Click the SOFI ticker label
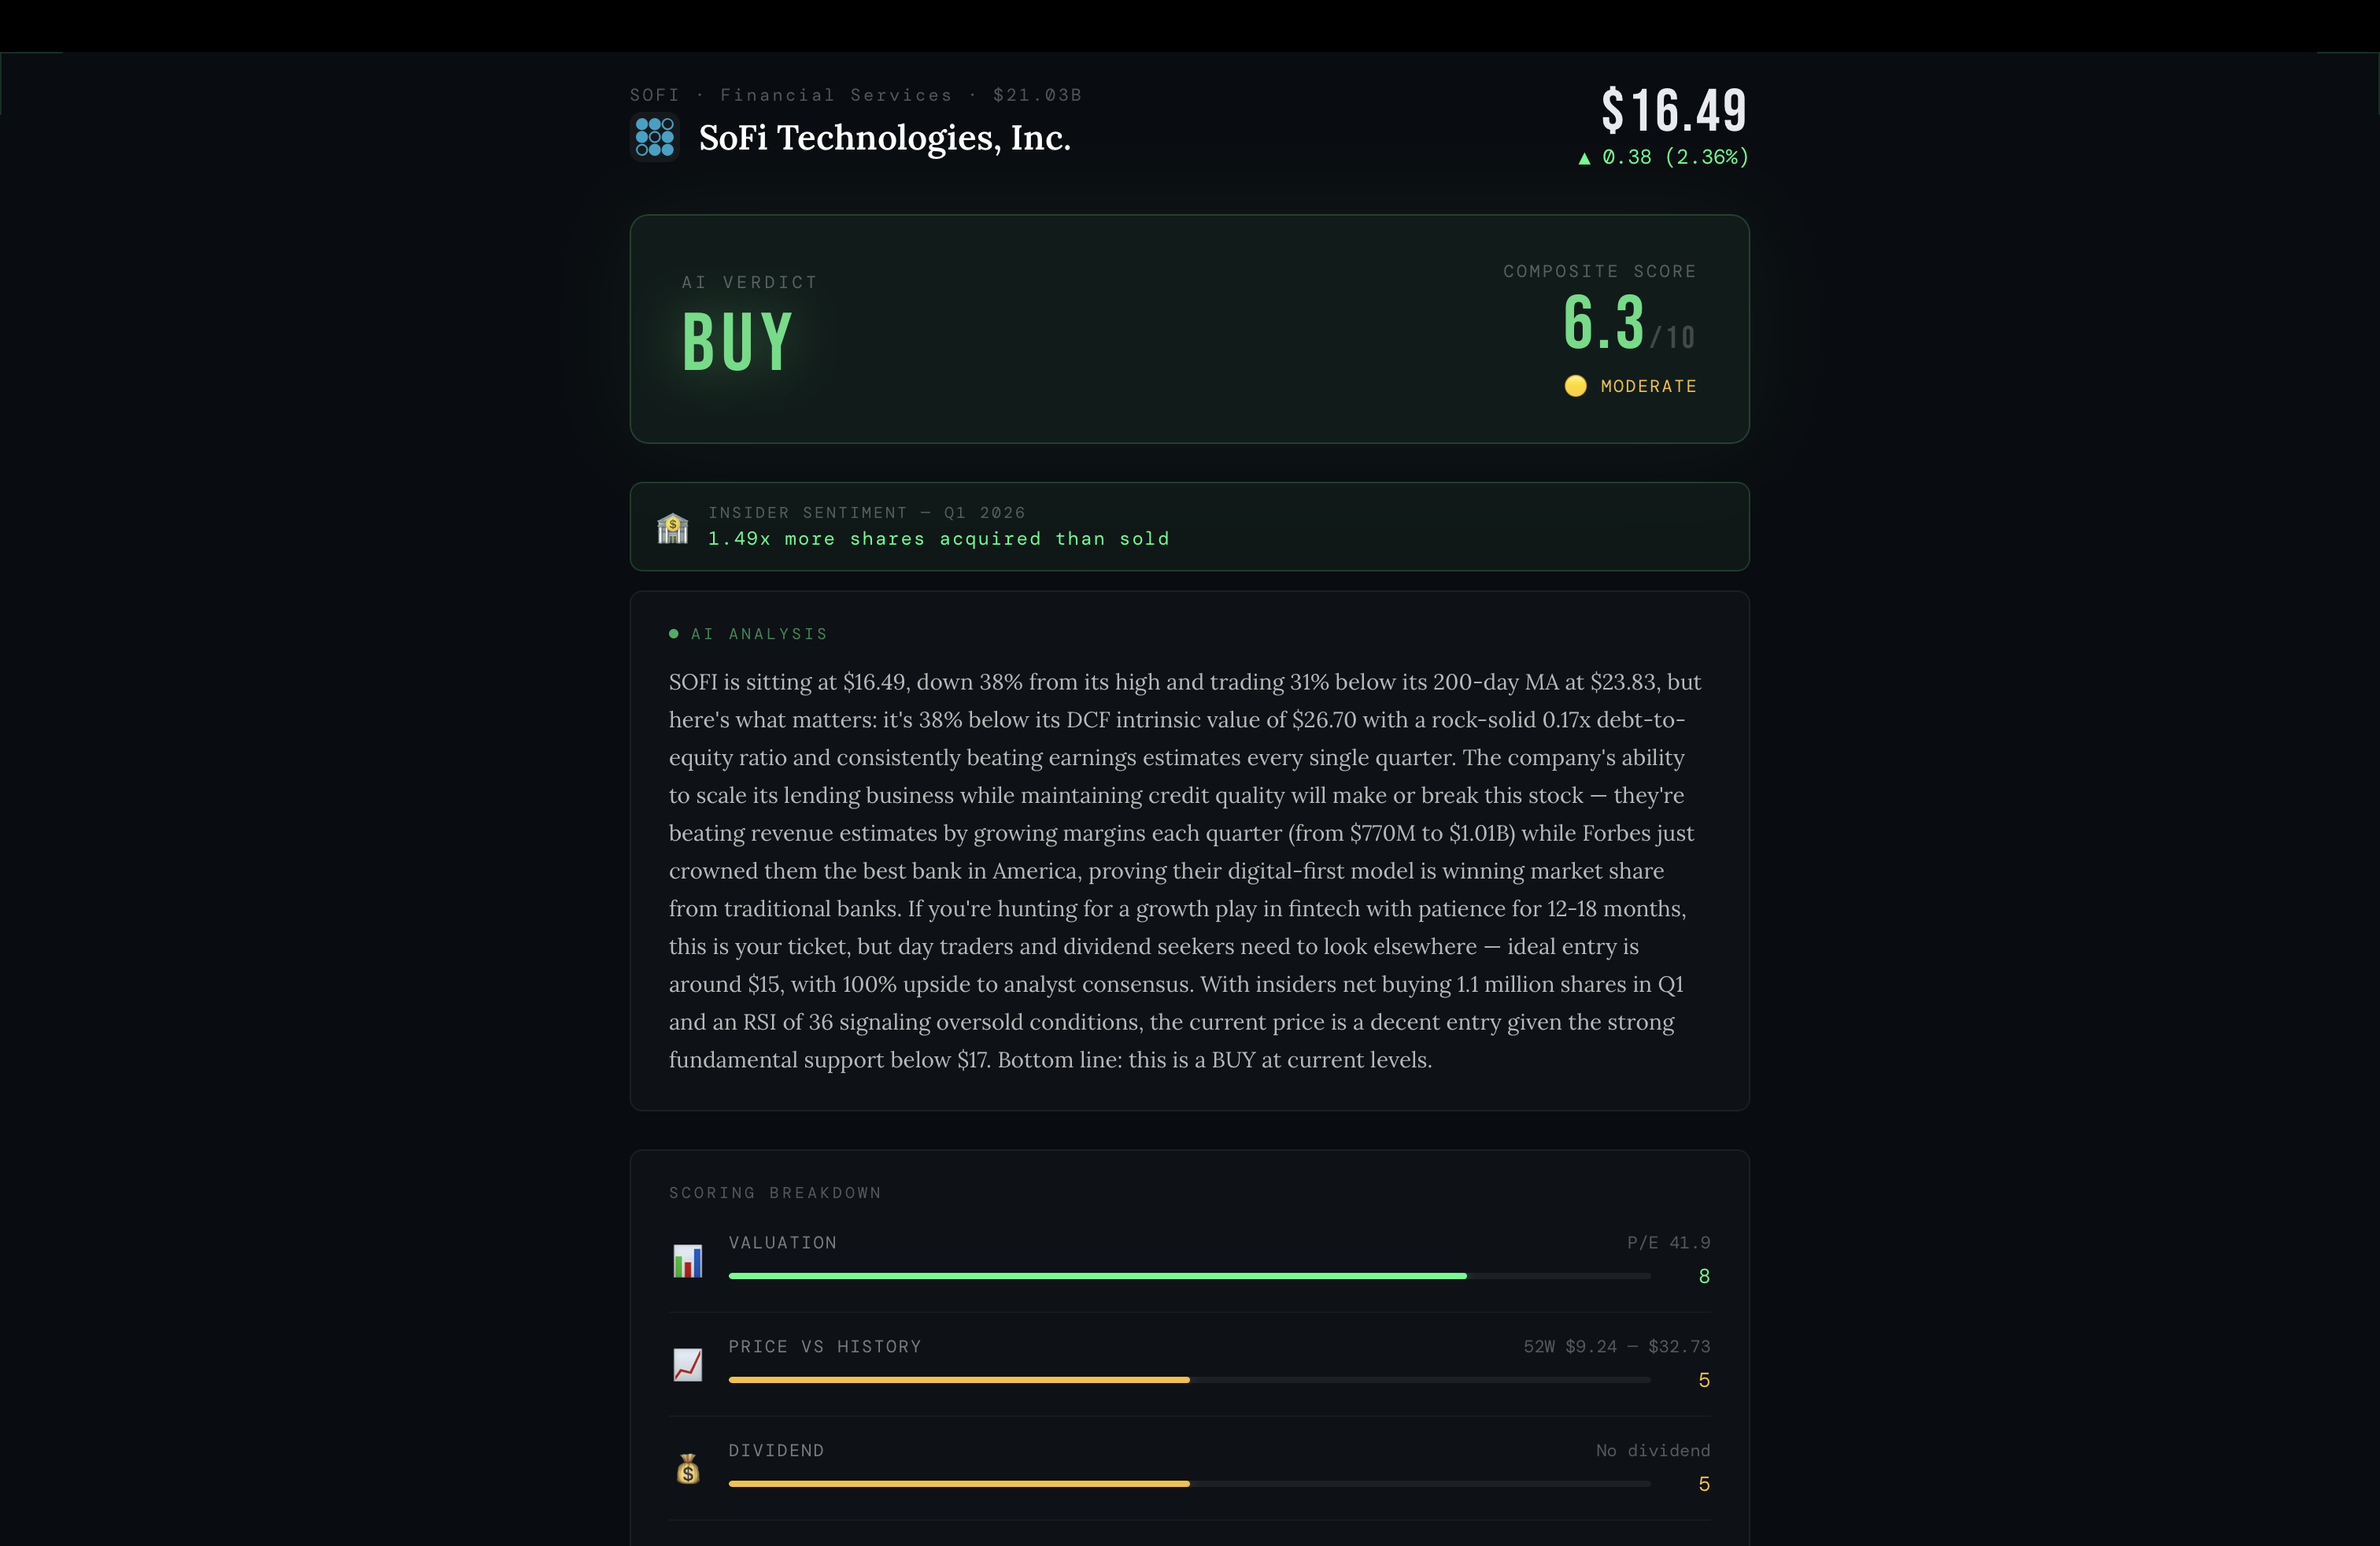Viewport: 2380px width, 1546px height. click(654, 94)
